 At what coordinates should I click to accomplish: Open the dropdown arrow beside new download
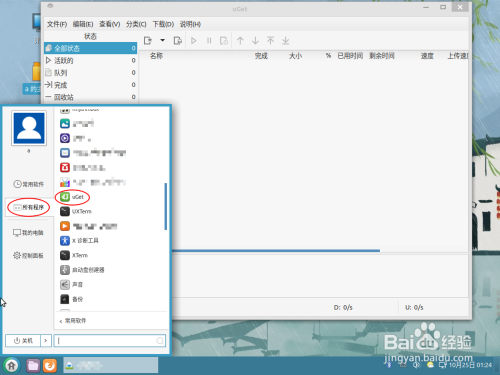click(163, 40)
